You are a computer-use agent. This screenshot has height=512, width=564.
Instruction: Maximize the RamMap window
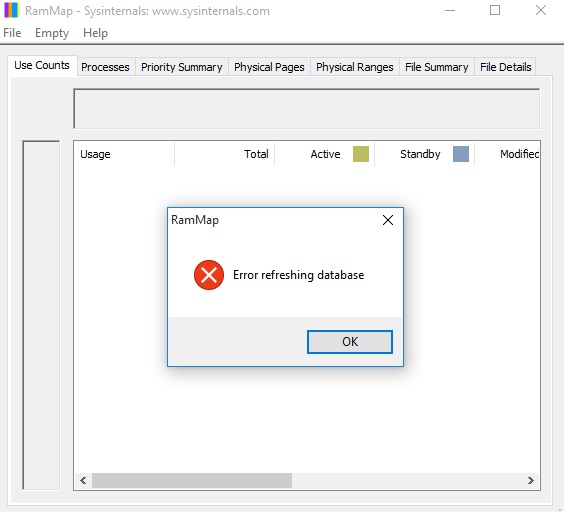click(x=495, y=11)
